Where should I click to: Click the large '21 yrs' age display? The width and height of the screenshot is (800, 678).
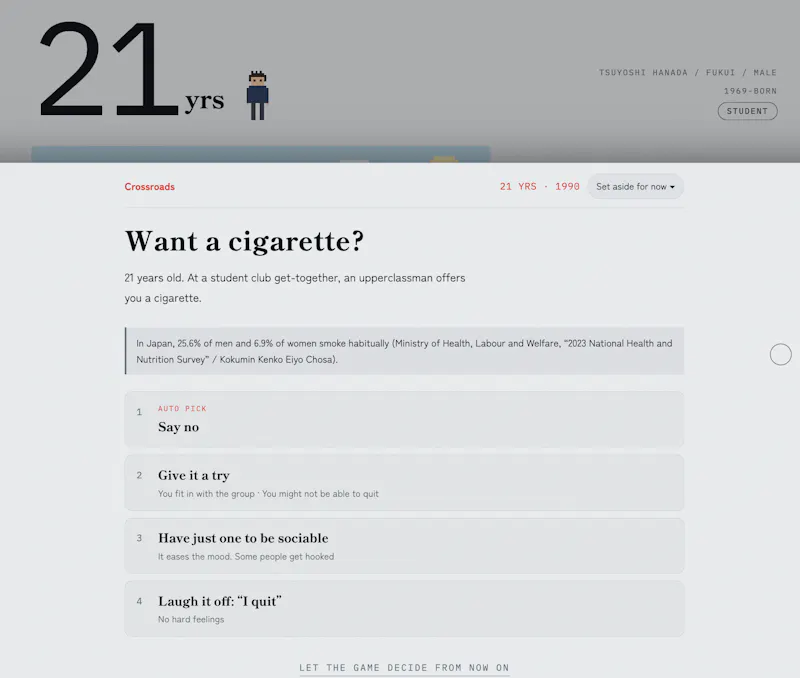tap(131, 69)
